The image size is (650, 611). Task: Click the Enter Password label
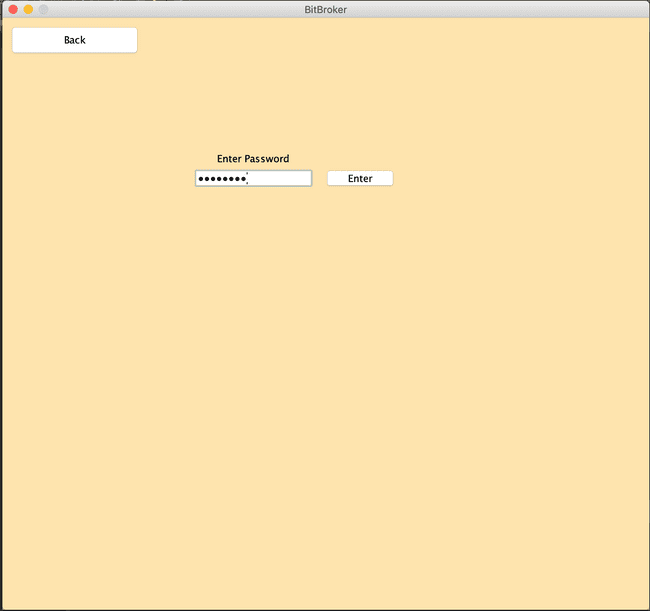[253, 158]
